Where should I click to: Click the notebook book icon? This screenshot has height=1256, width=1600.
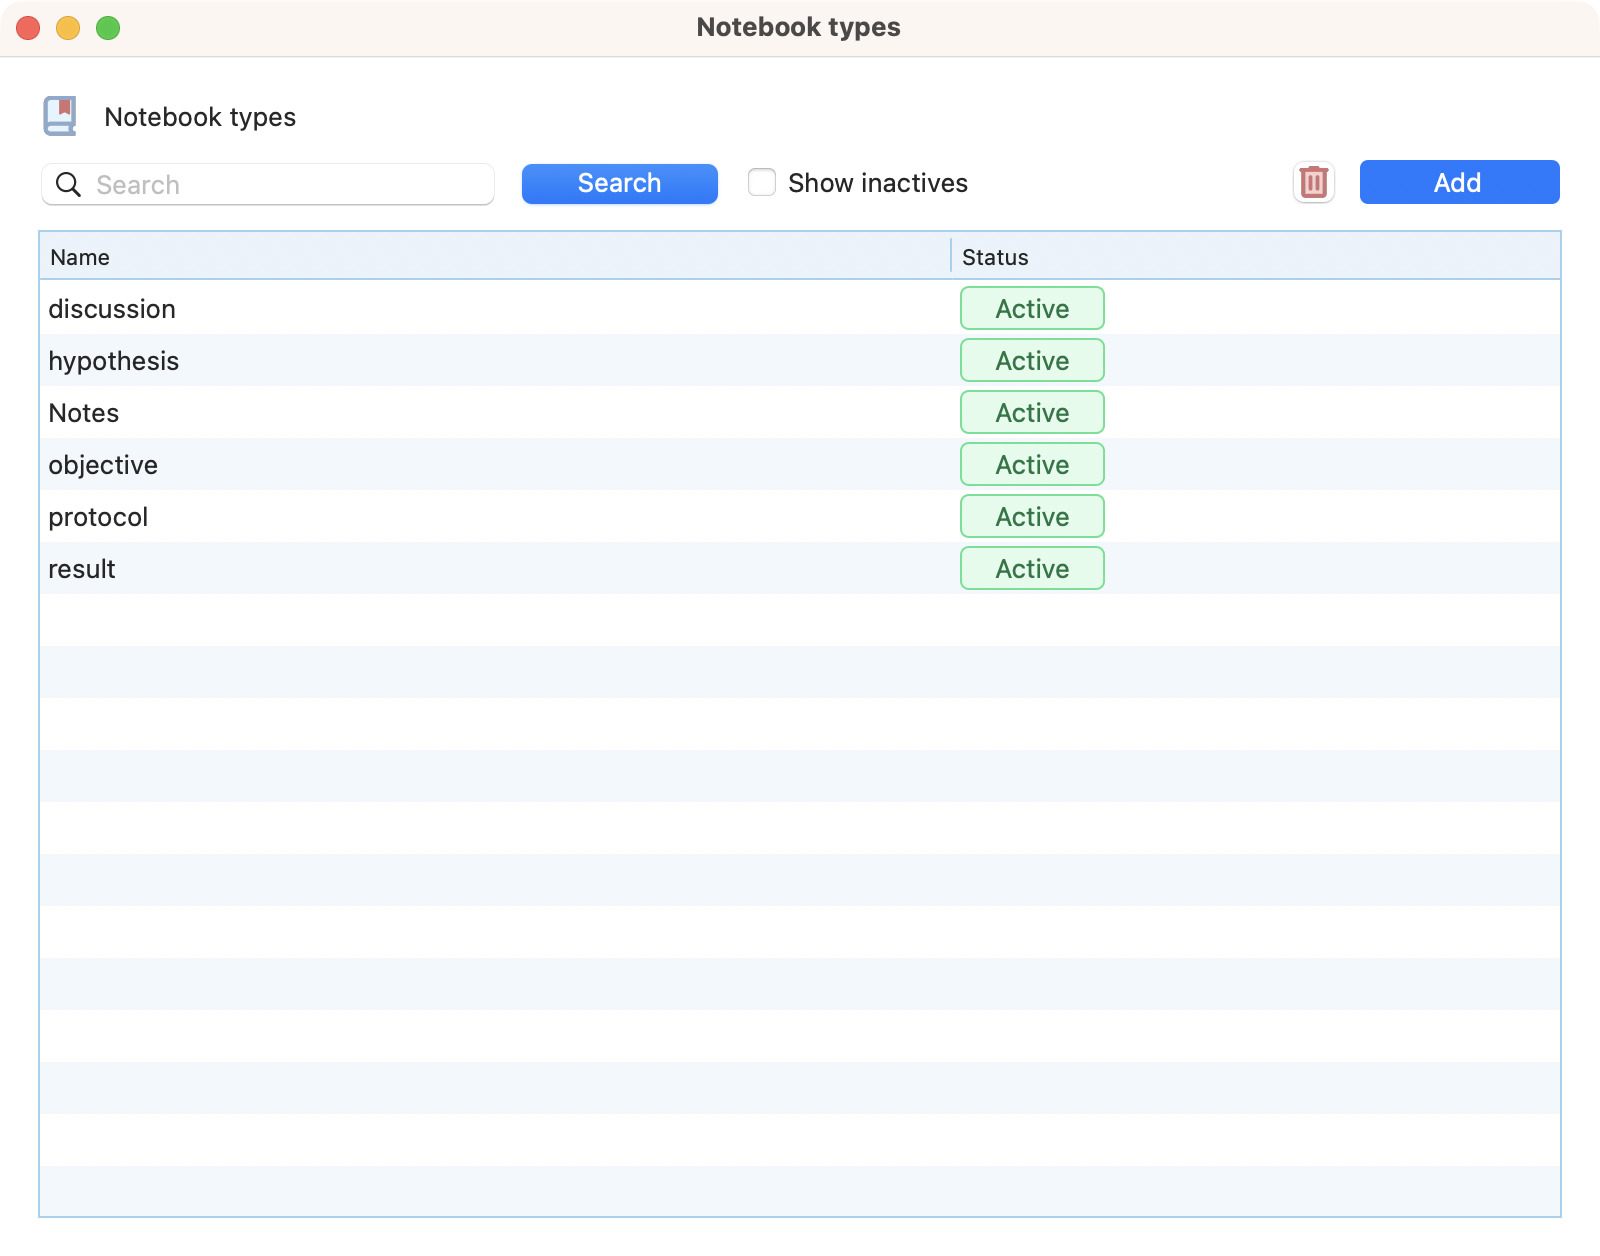point(60,116)
